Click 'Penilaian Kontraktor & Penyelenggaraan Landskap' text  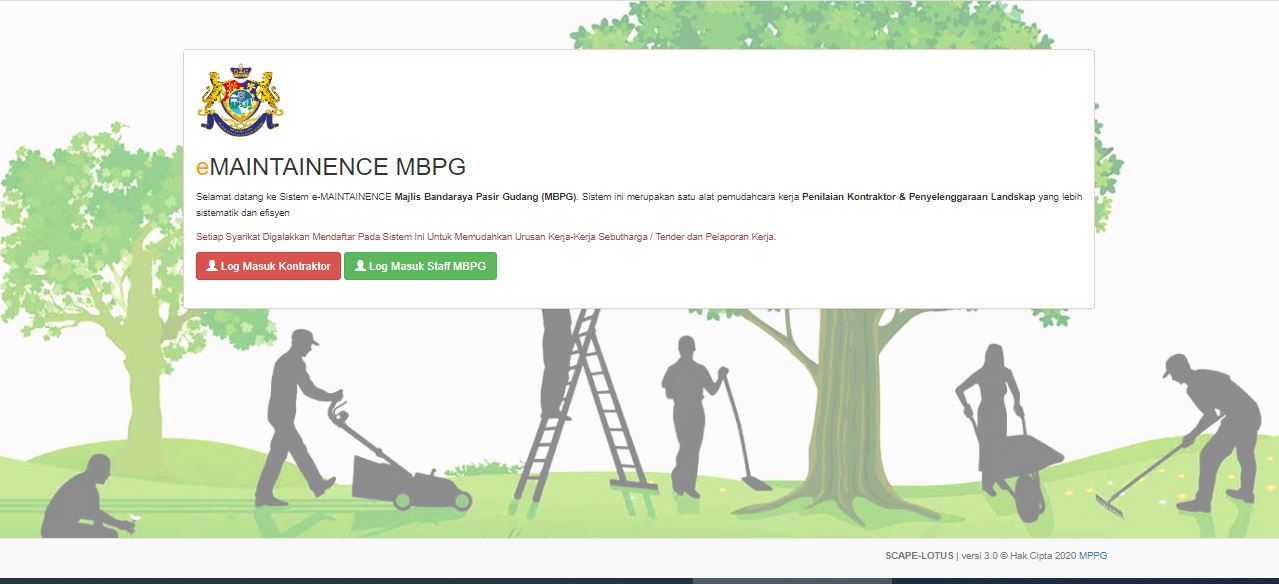(x=918, y=197)
